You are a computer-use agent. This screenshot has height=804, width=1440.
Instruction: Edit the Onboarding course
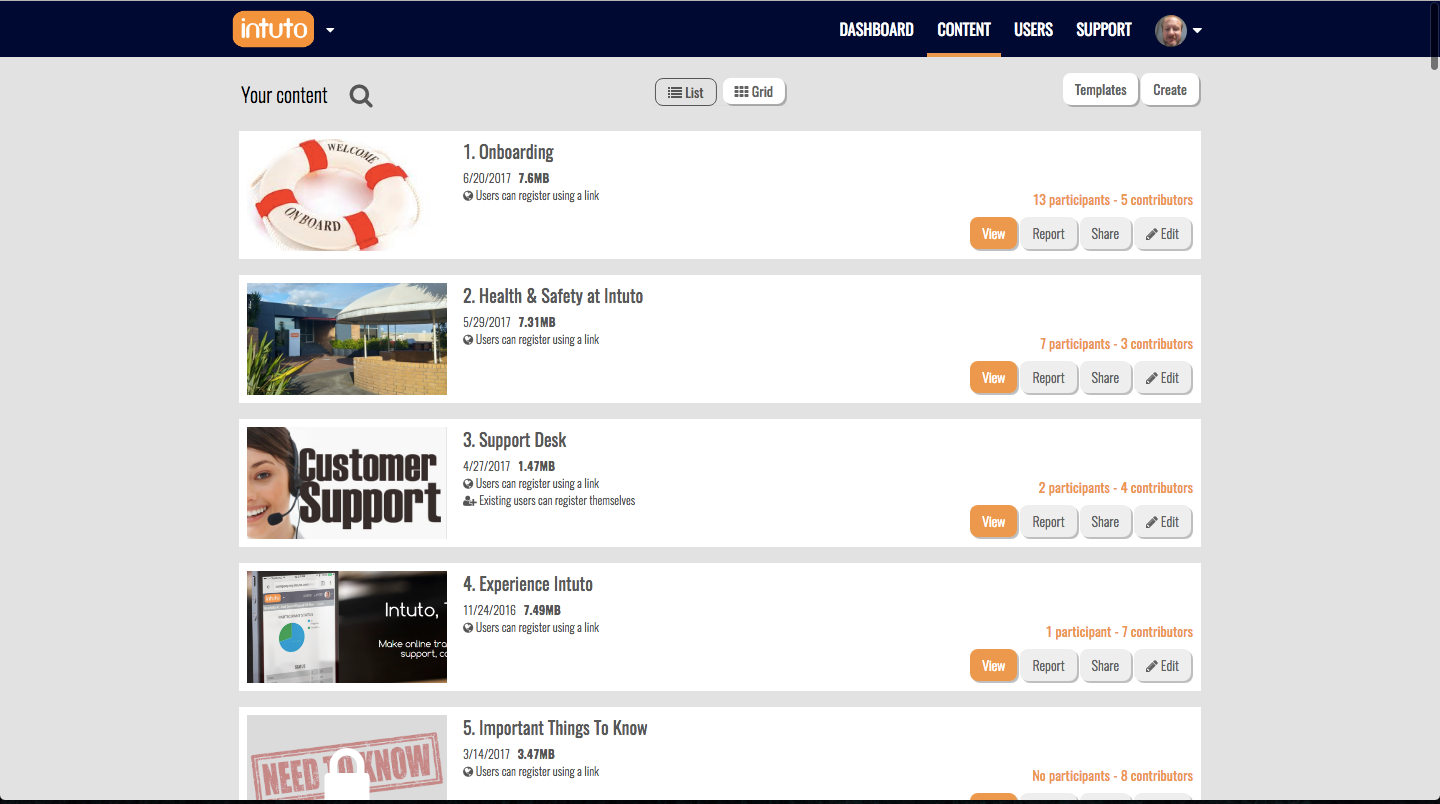point(1163,234)
